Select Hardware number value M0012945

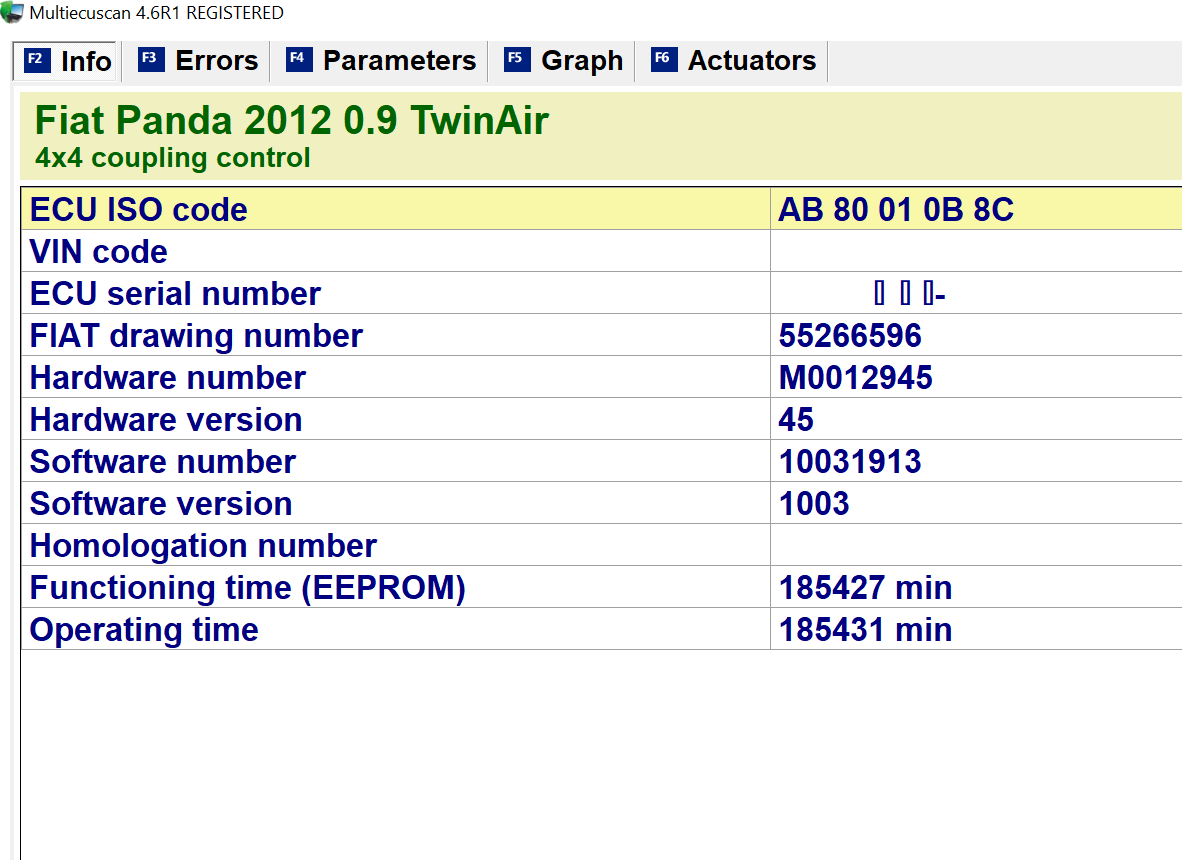pos(855,378)
